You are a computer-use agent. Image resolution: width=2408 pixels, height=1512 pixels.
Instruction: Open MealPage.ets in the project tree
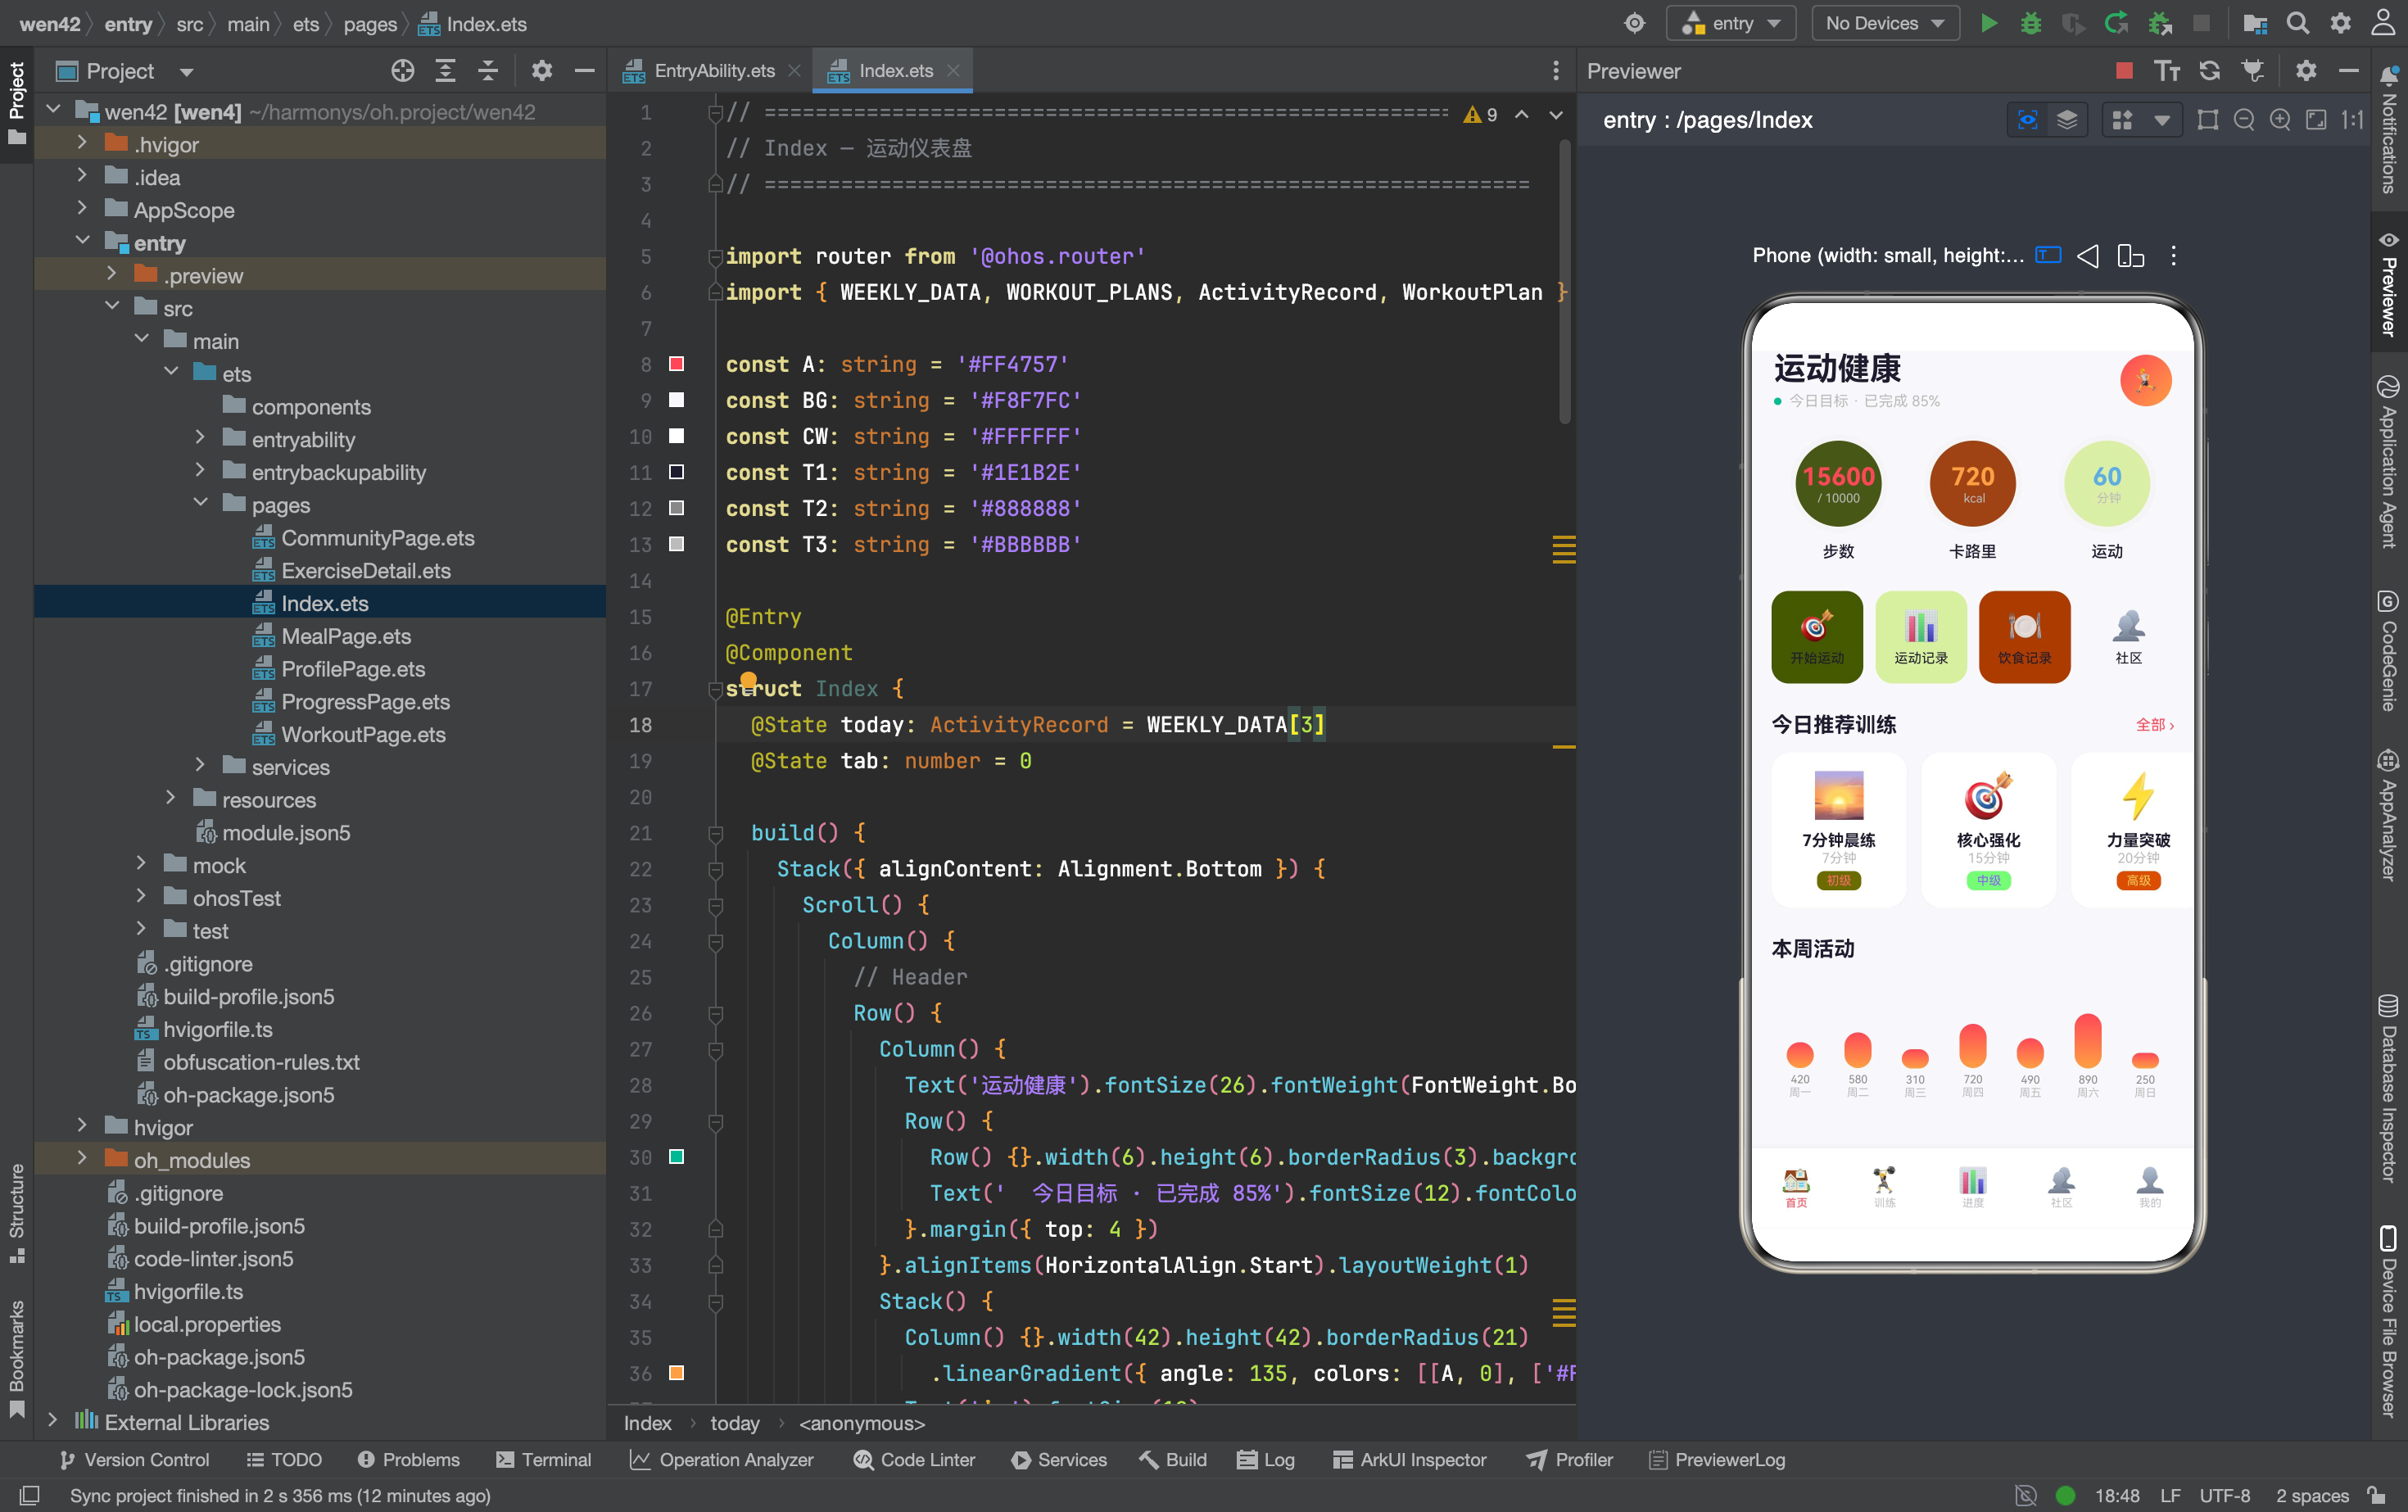(x=346, y=636)
